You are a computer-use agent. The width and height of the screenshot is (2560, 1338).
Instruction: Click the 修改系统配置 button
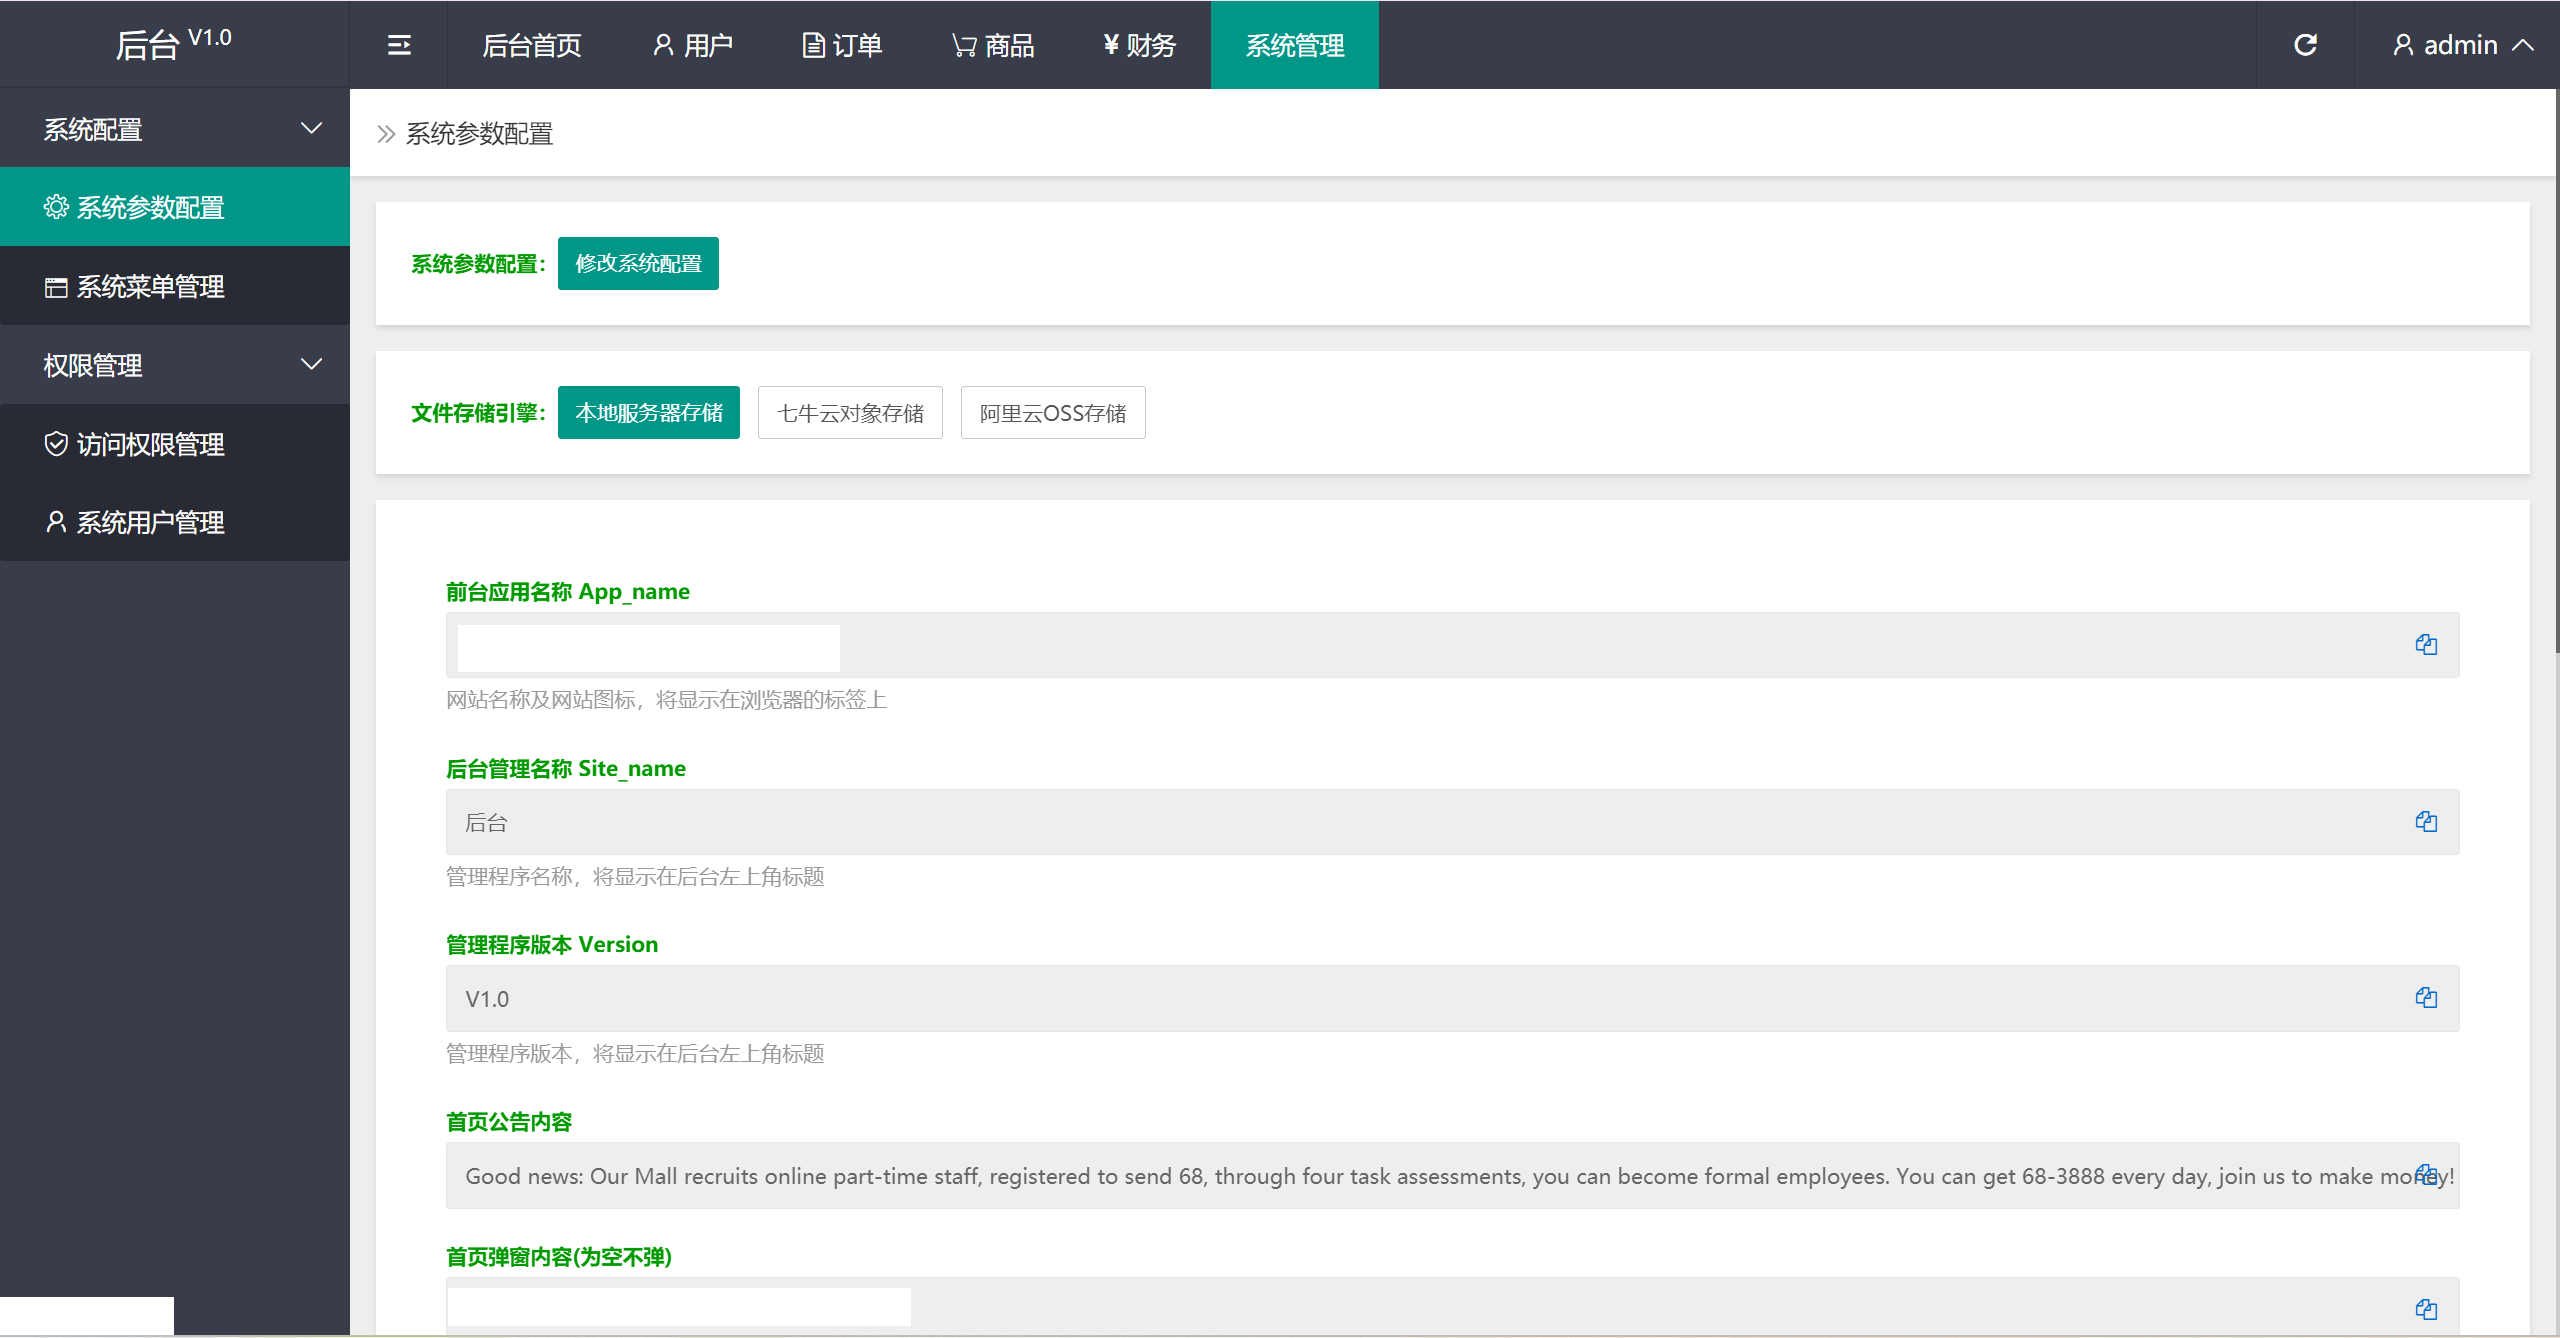pyautogui.click(x=638, y=264)
